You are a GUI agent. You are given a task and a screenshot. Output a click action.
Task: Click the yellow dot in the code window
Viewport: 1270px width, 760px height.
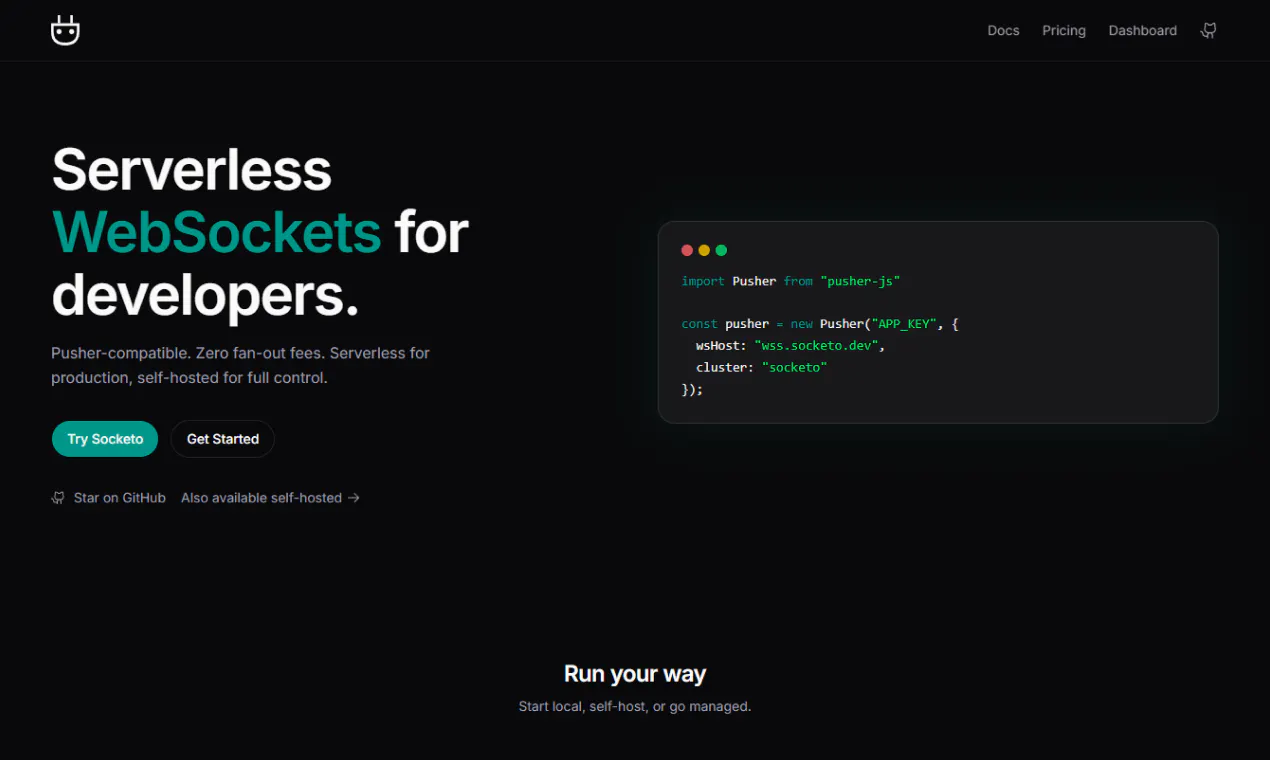704,250
